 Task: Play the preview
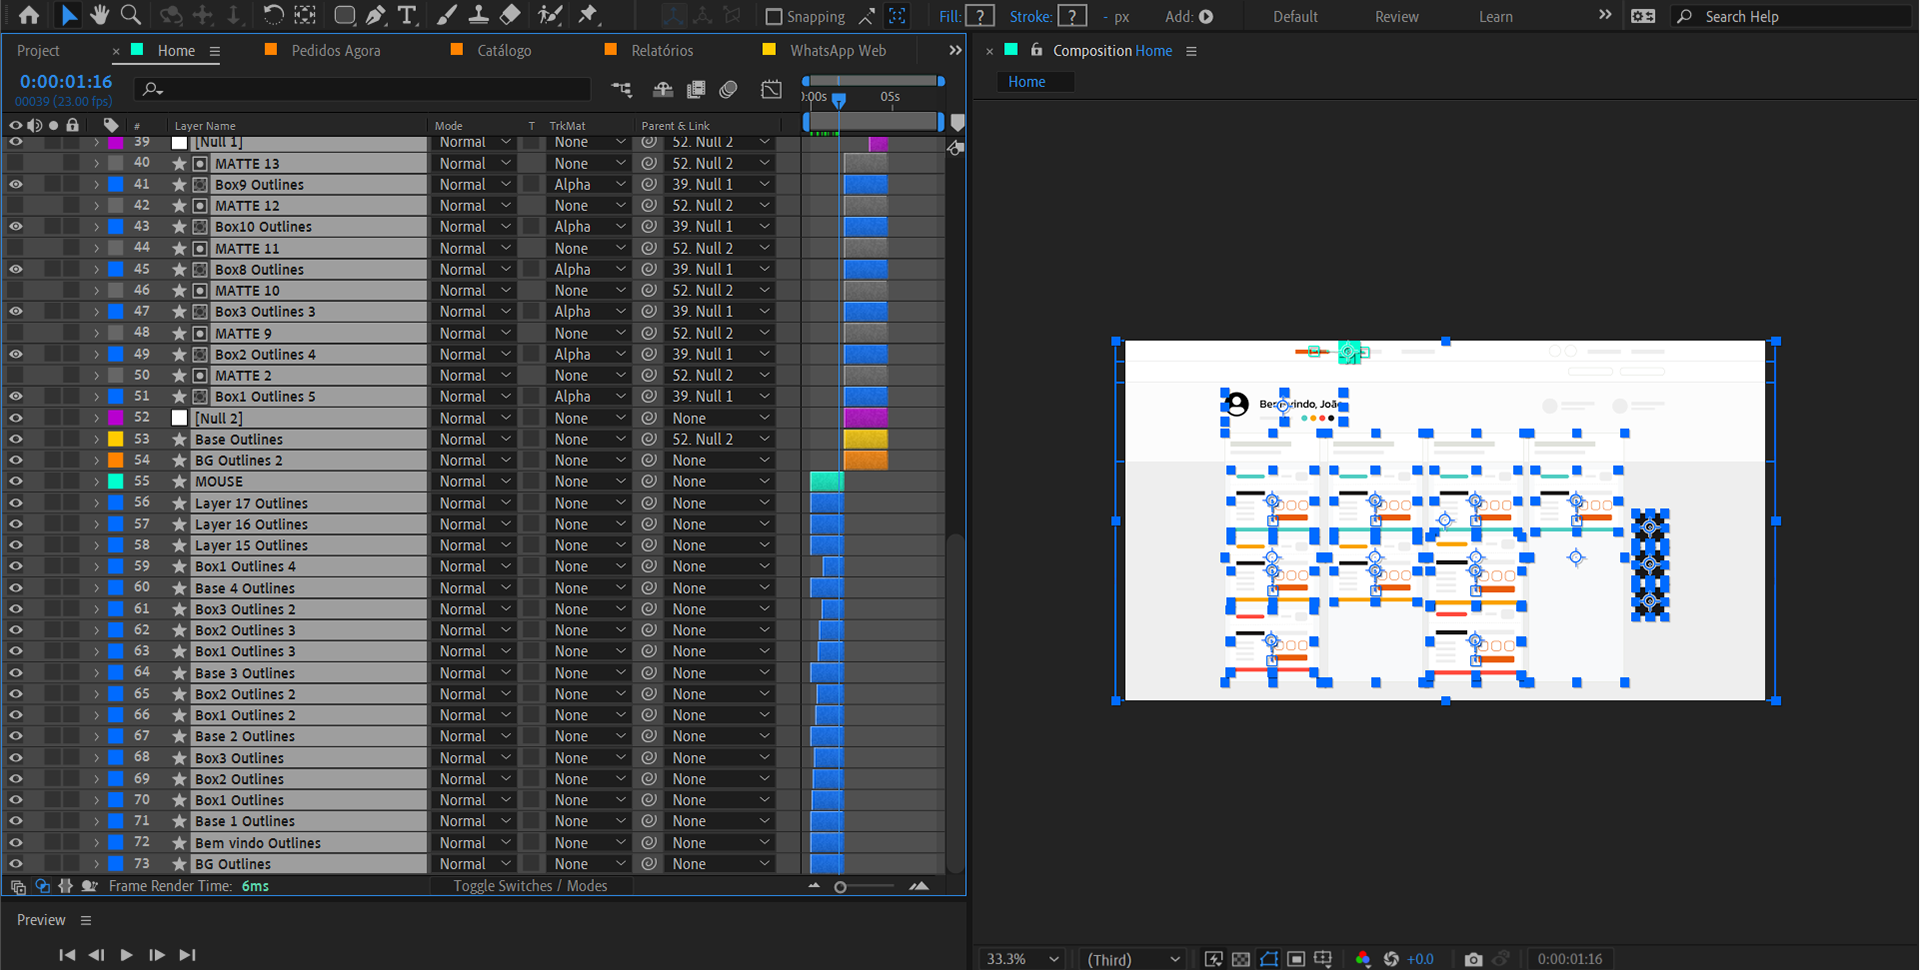point(126,955)
